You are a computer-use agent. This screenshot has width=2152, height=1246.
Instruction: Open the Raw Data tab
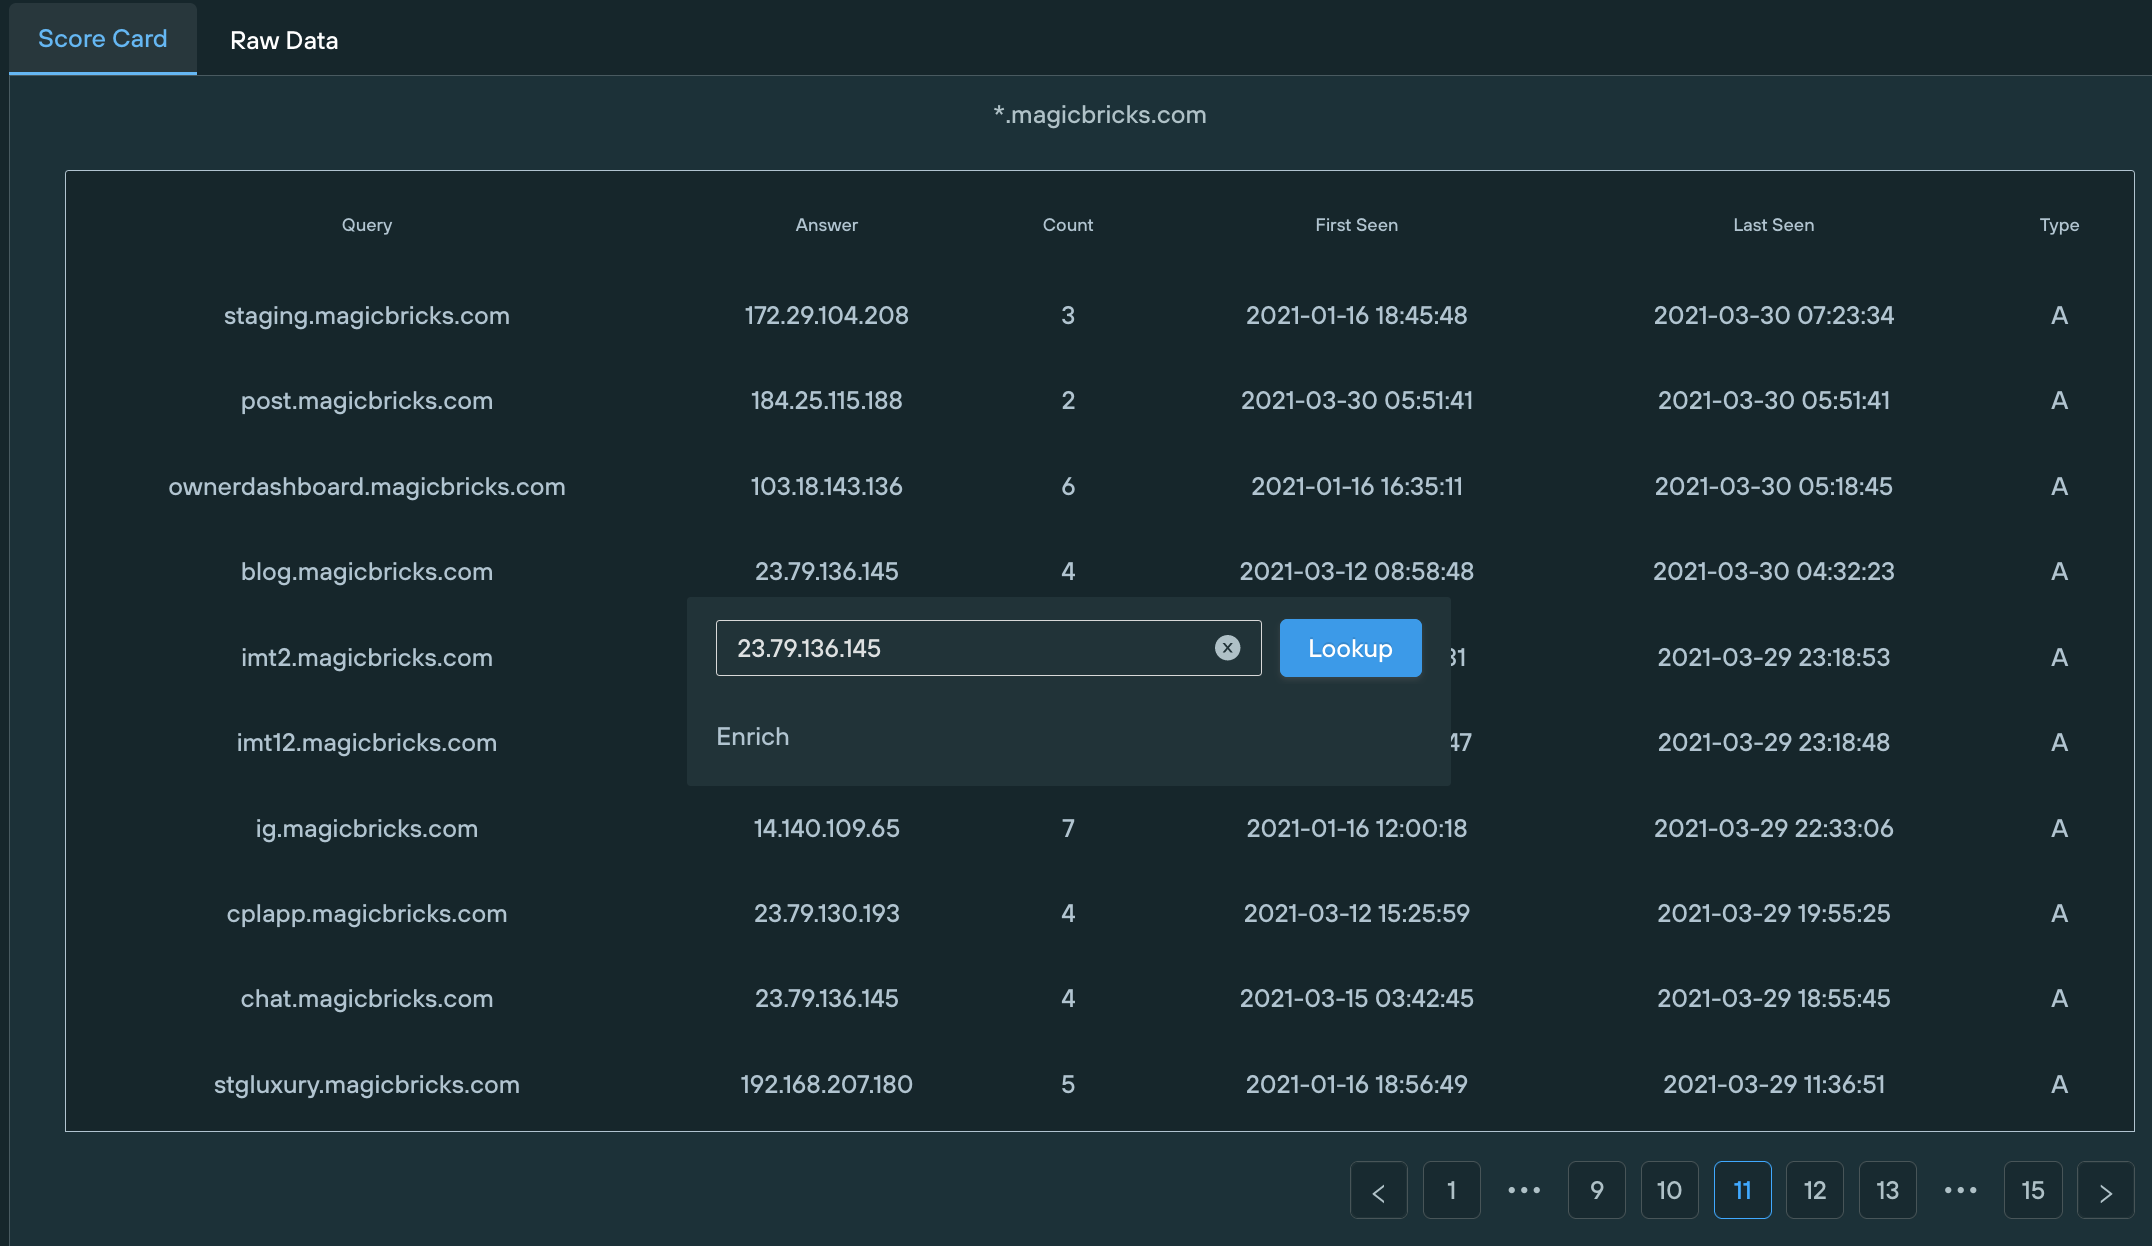[x=284, y=41]
